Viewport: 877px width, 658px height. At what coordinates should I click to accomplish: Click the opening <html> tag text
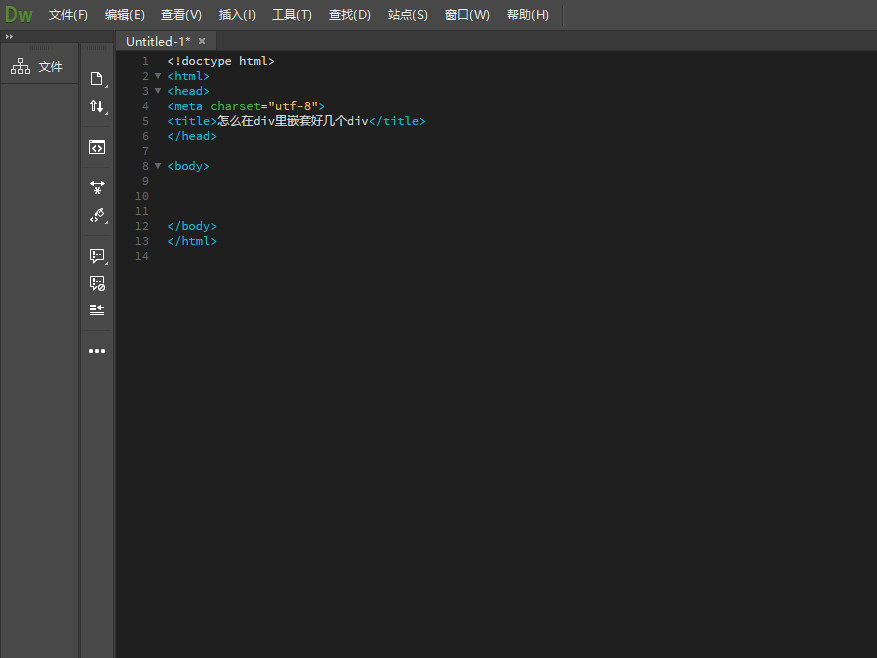click(188, 76)
